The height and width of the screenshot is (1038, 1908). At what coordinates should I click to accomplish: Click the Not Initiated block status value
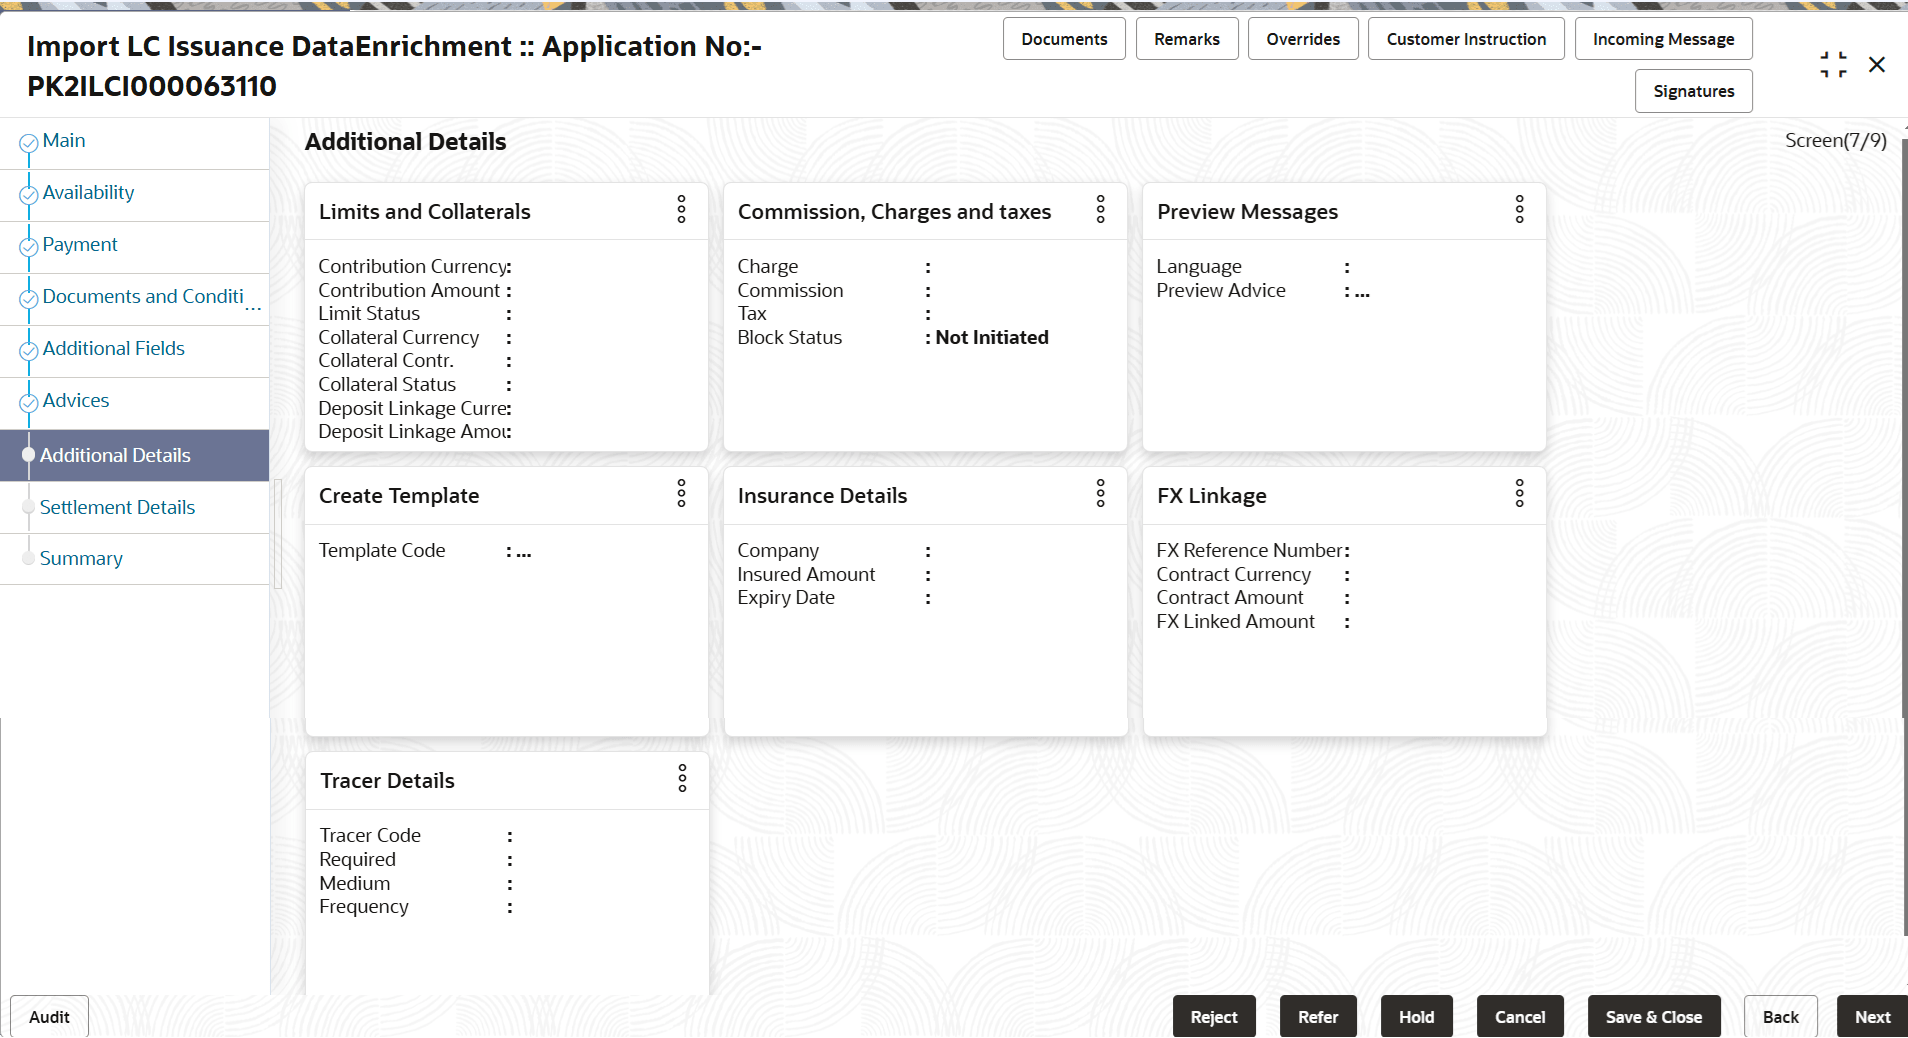tap(992, 338)
